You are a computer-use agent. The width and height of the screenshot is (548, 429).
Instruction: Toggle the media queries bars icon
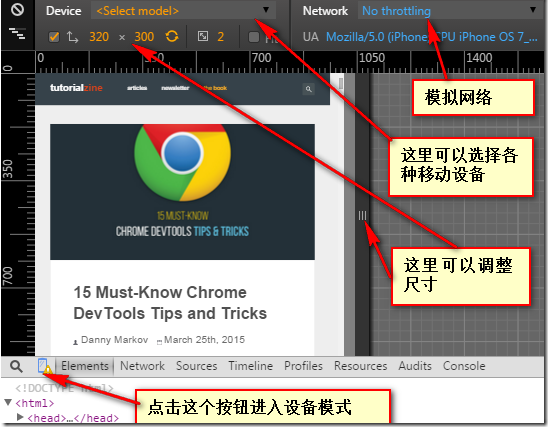pyautogui.click(x=17, y=34)
